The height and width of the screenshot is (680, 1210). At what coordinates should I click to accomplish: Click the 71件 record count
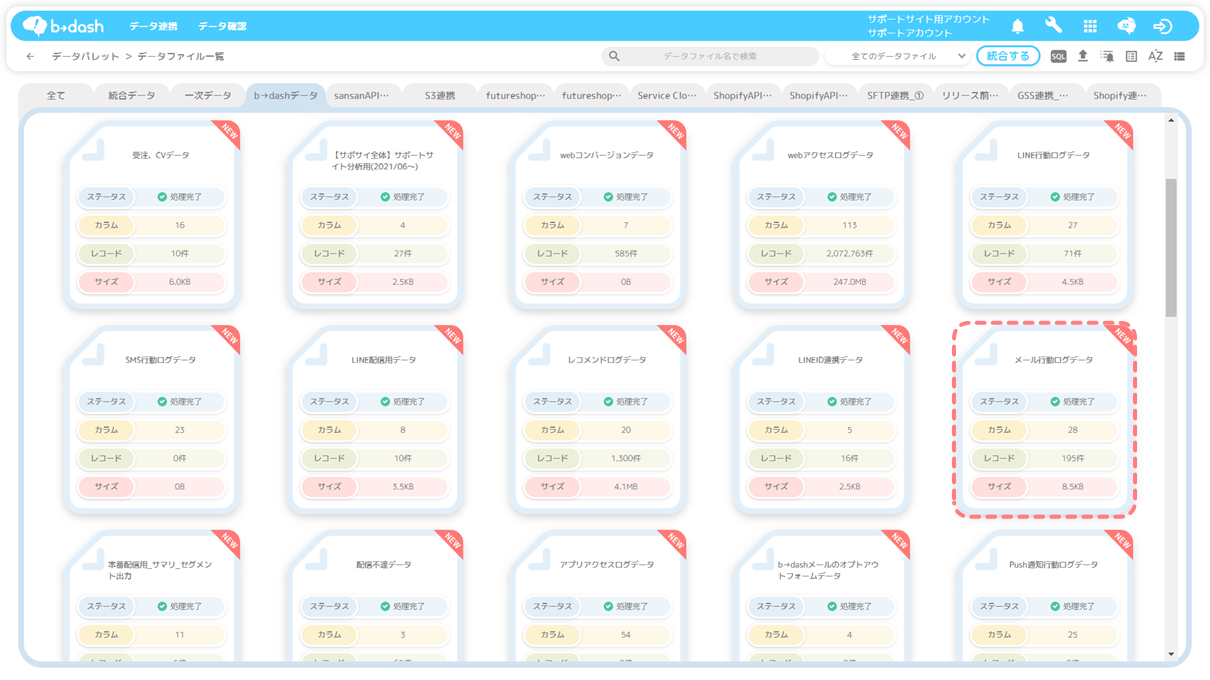point(1073,254)
